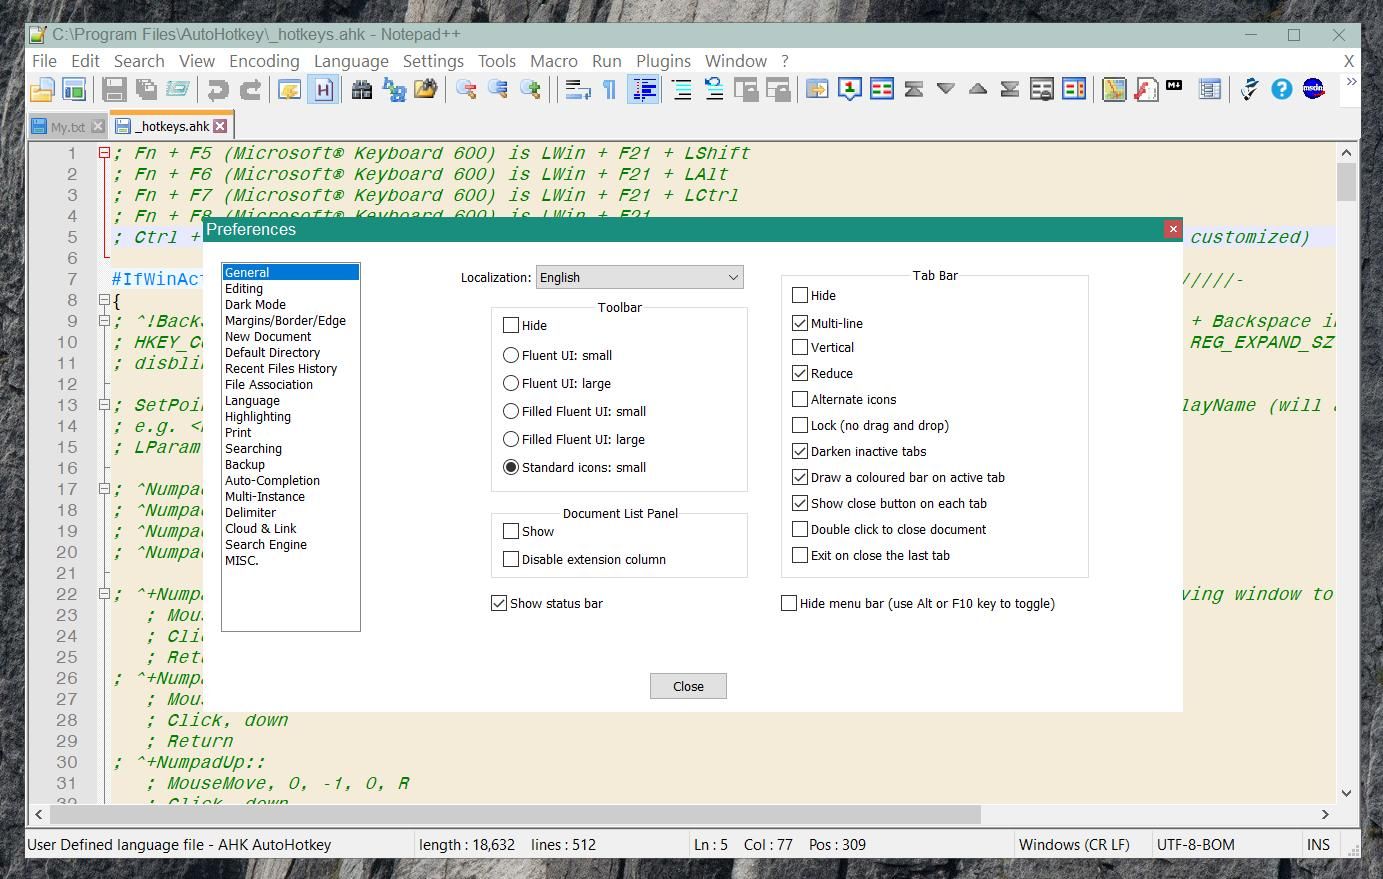This screenshot has height=879, width=1383.
Task: Check Show in Document List Panel
Action: coord(511,531)
